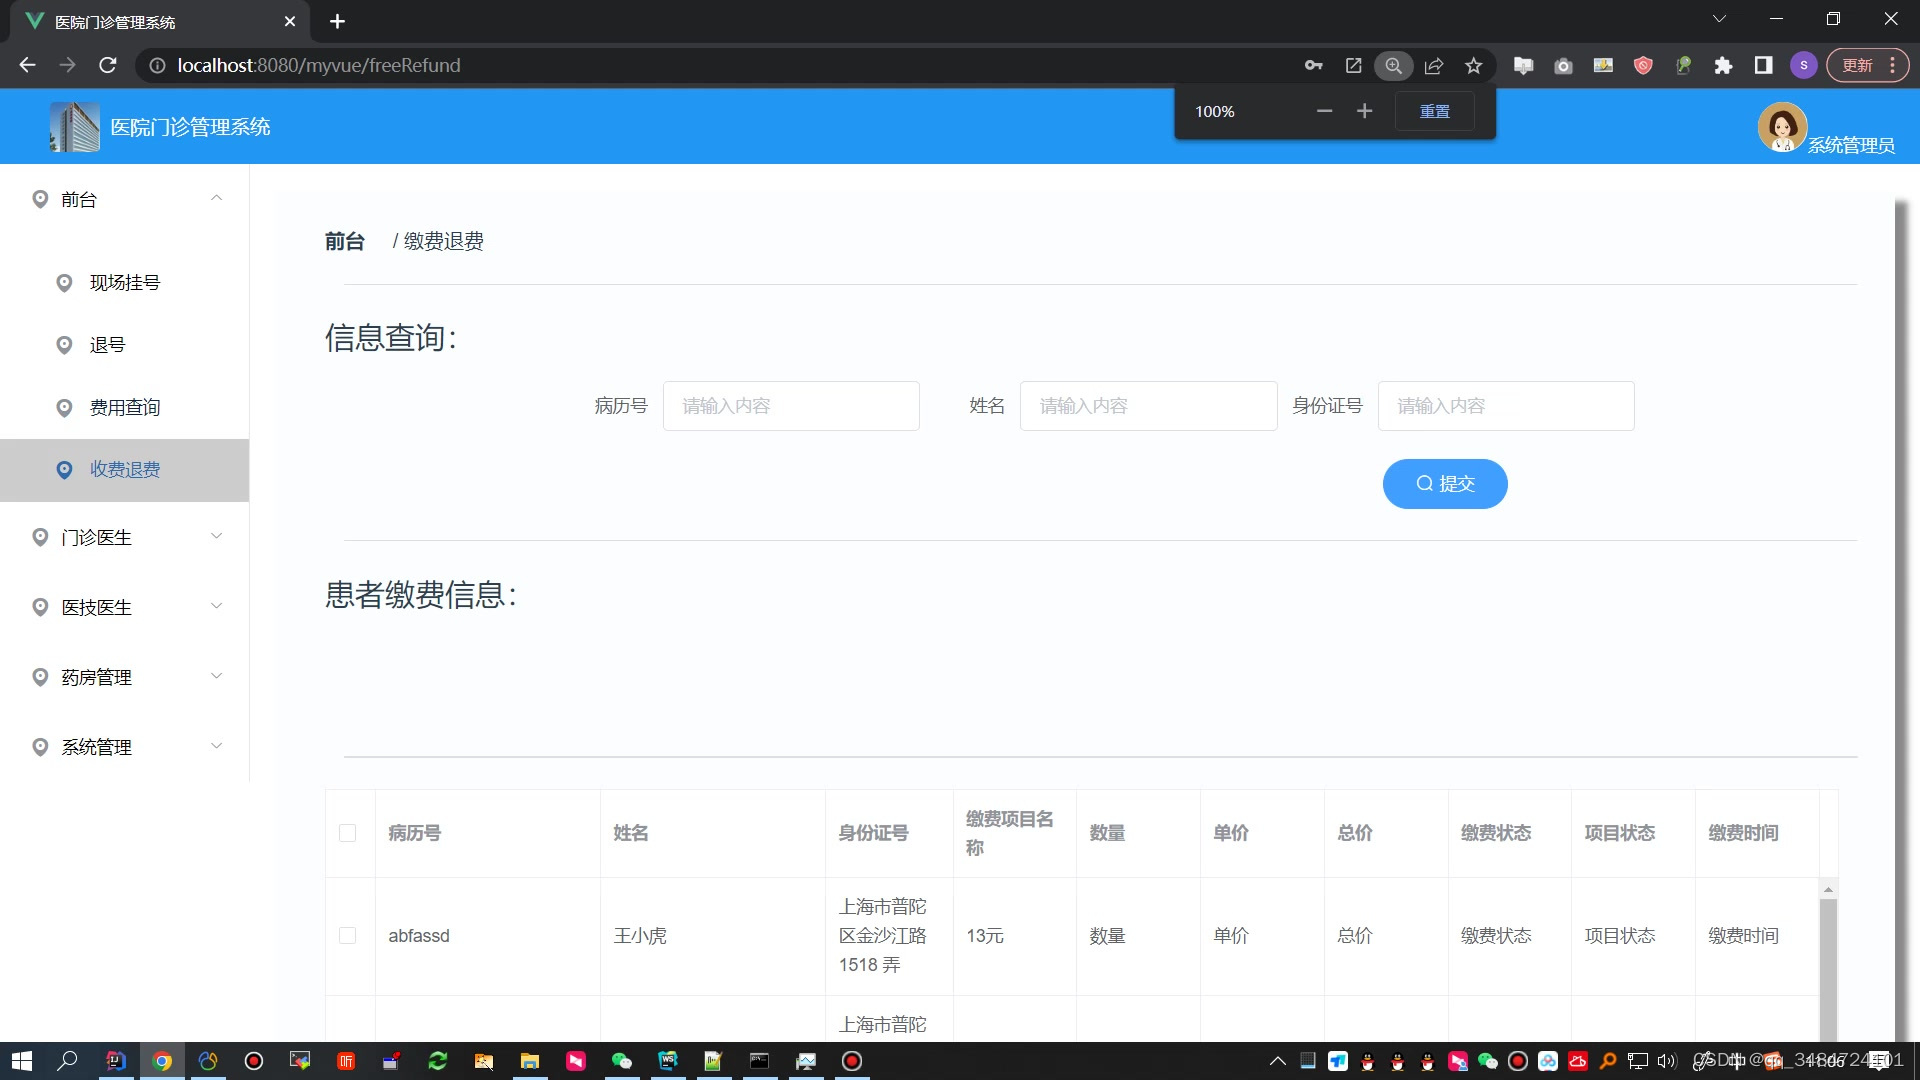
Task: Click the system administrator avatar
Action: pos(1781,127)
